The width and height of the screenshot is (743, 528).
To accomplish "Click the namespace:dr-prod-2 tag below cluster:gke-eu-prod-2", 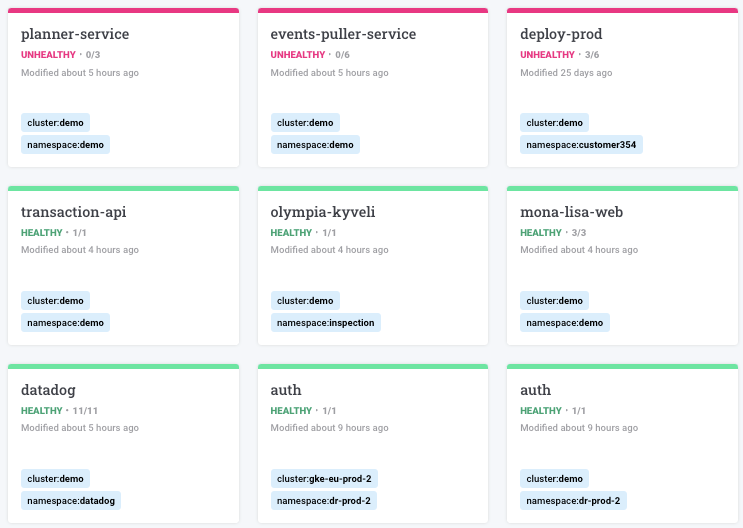I will (x=324, y=500).
